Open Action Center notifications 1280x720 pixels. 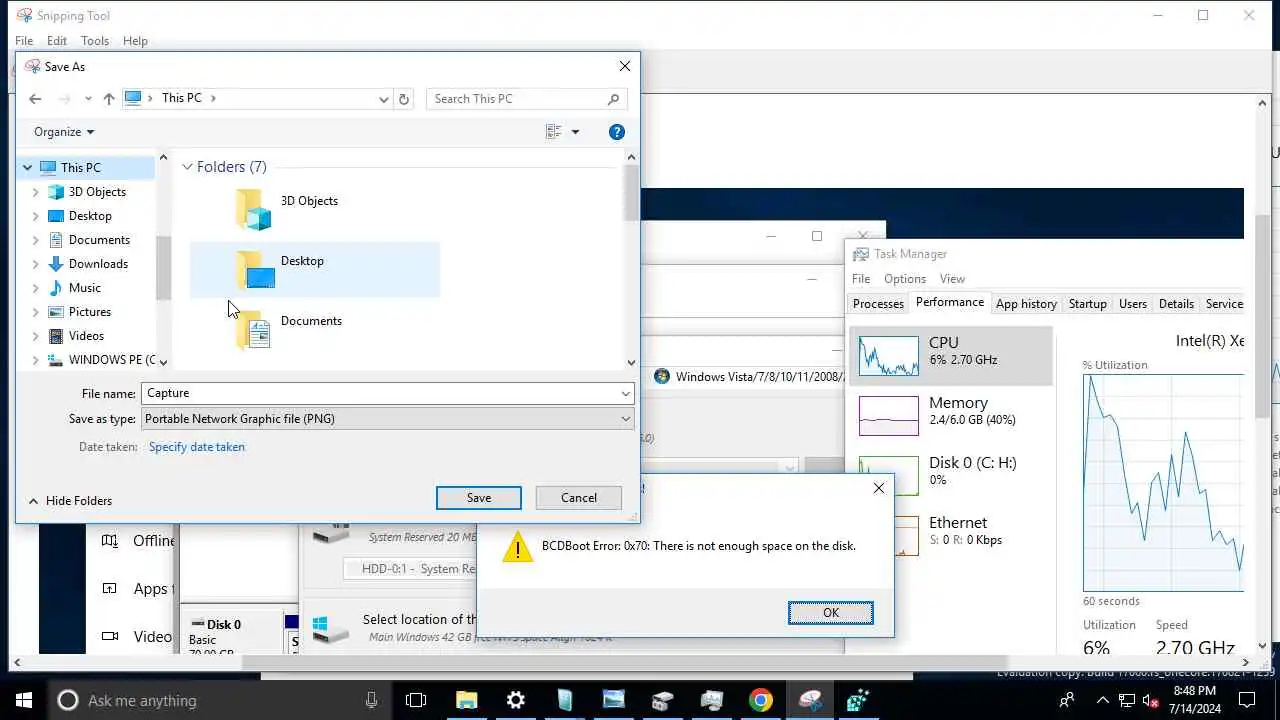[1248, 700]
